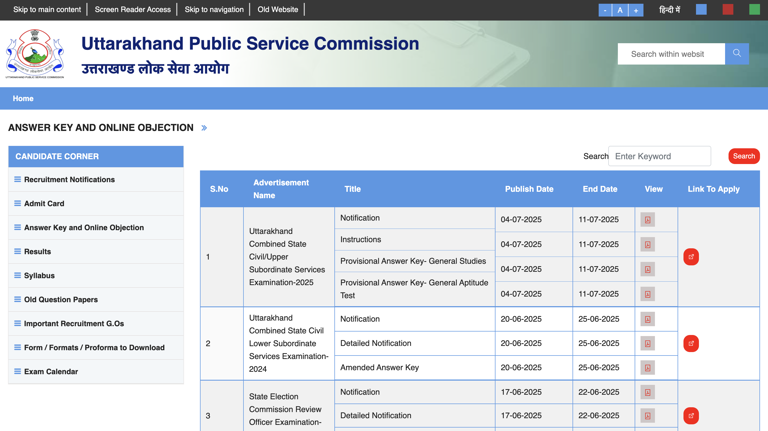The height and width of the screenshot is (431, 768).
Task: Select the blue color theme swatch
Action: tap(701, 10)
